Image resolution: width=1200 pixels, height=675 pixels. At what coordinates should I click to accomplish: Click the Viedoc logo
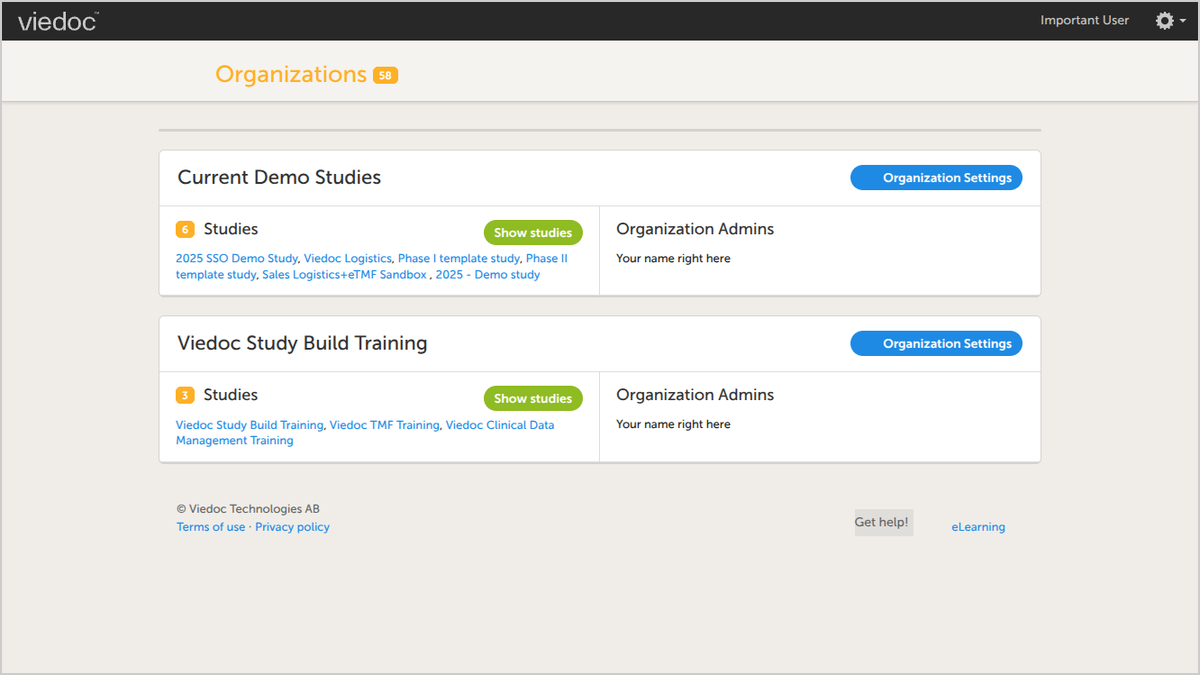(57, 21)
